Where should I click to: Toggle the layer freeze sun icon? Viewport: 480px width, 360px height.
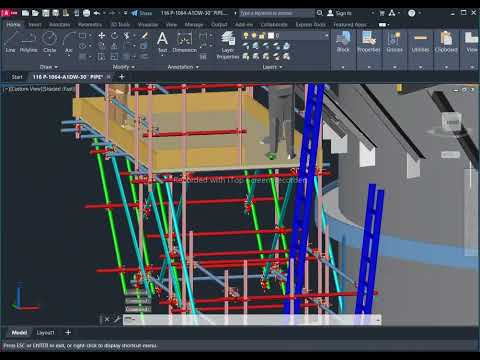[254, 35]
